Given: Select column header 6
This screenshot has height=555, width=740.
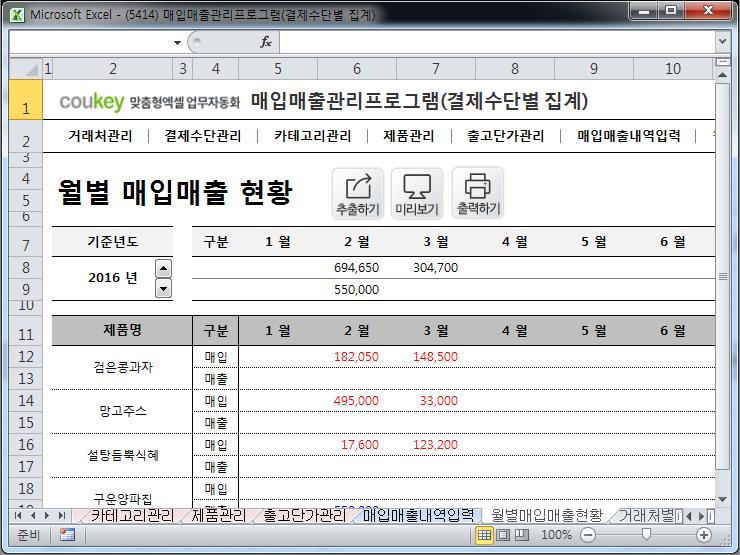Looking at the screenshot, I should pyautogui.click(x=357, y=69).
